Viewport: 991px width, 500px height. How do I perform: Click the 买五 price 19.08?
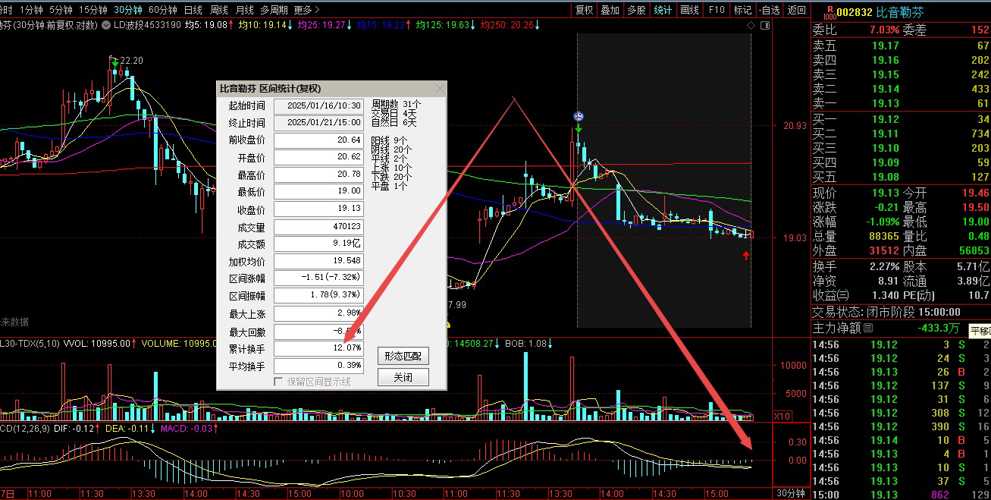pos(885,177)
